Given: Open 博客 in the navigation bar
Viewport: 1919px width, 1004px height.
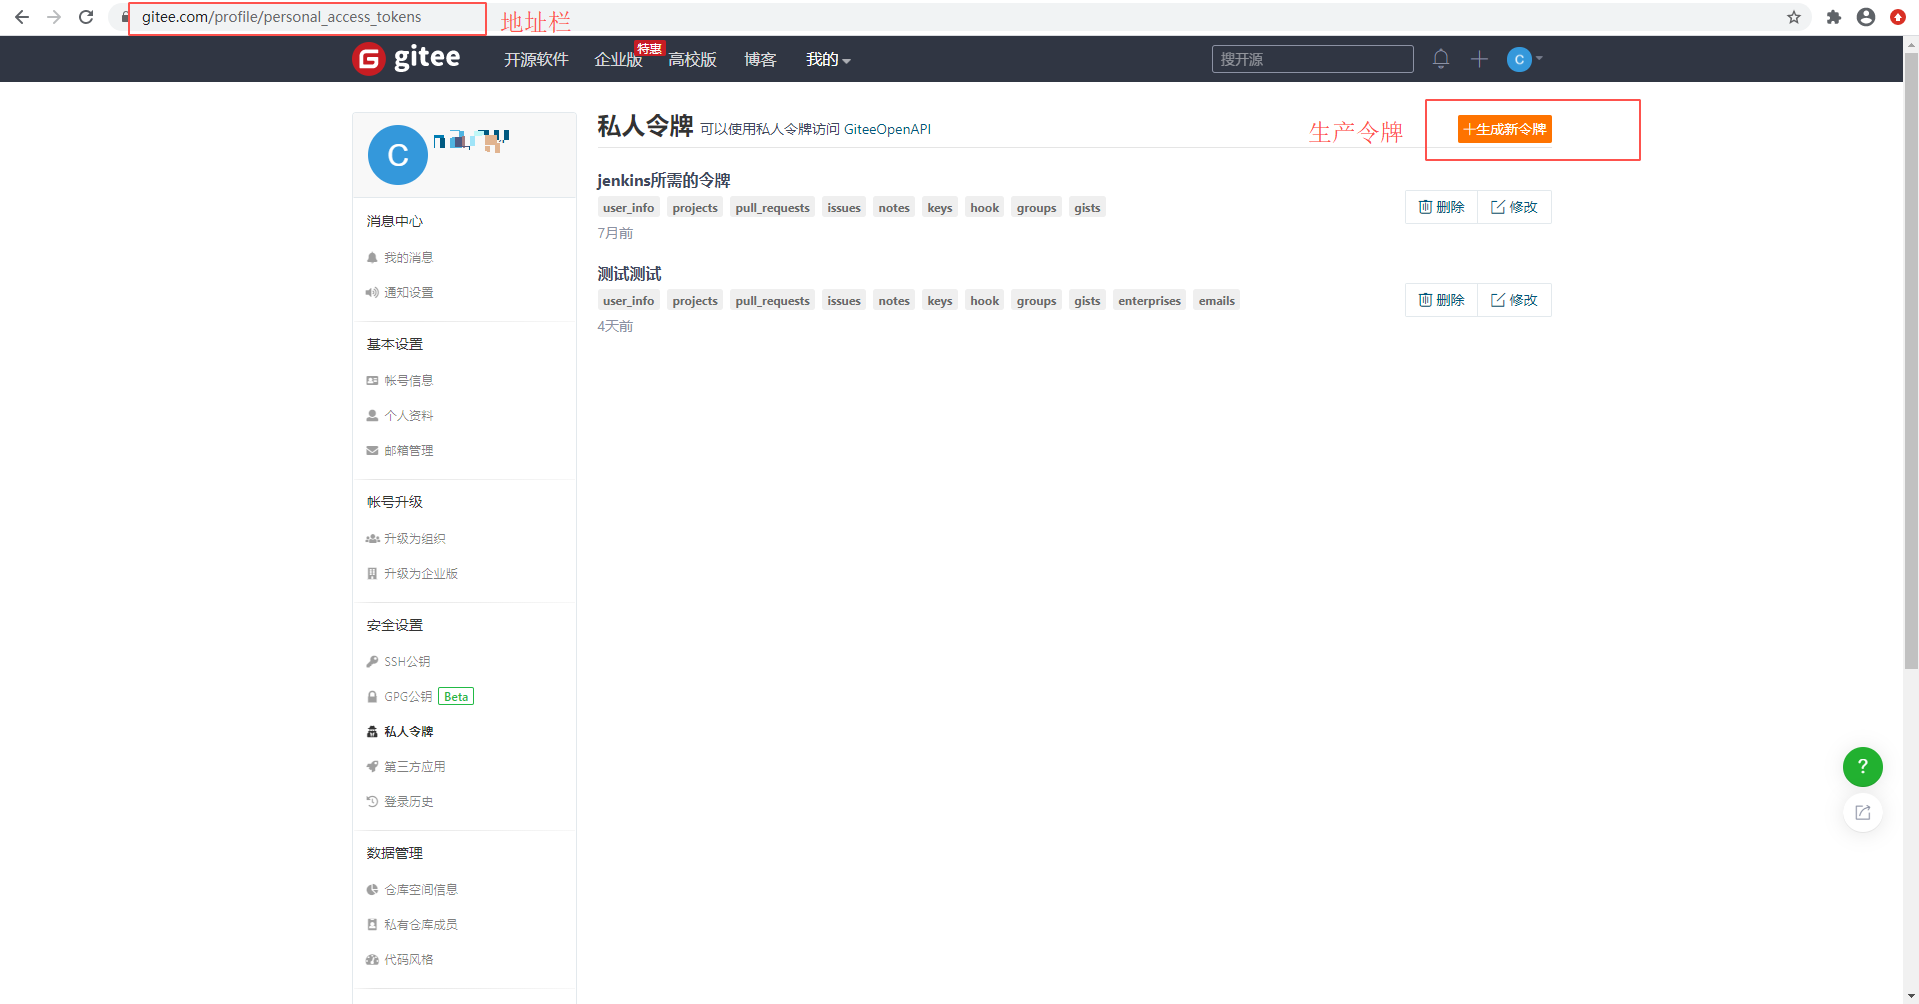Looking at the screenshot, I should pos(760,60).
